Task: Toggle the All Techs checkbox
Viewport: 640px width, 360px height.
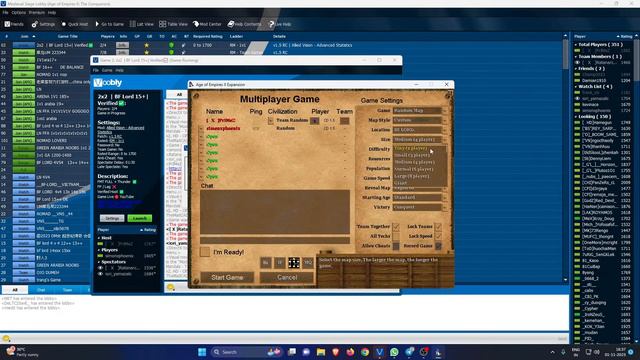Action: (396, 236)
